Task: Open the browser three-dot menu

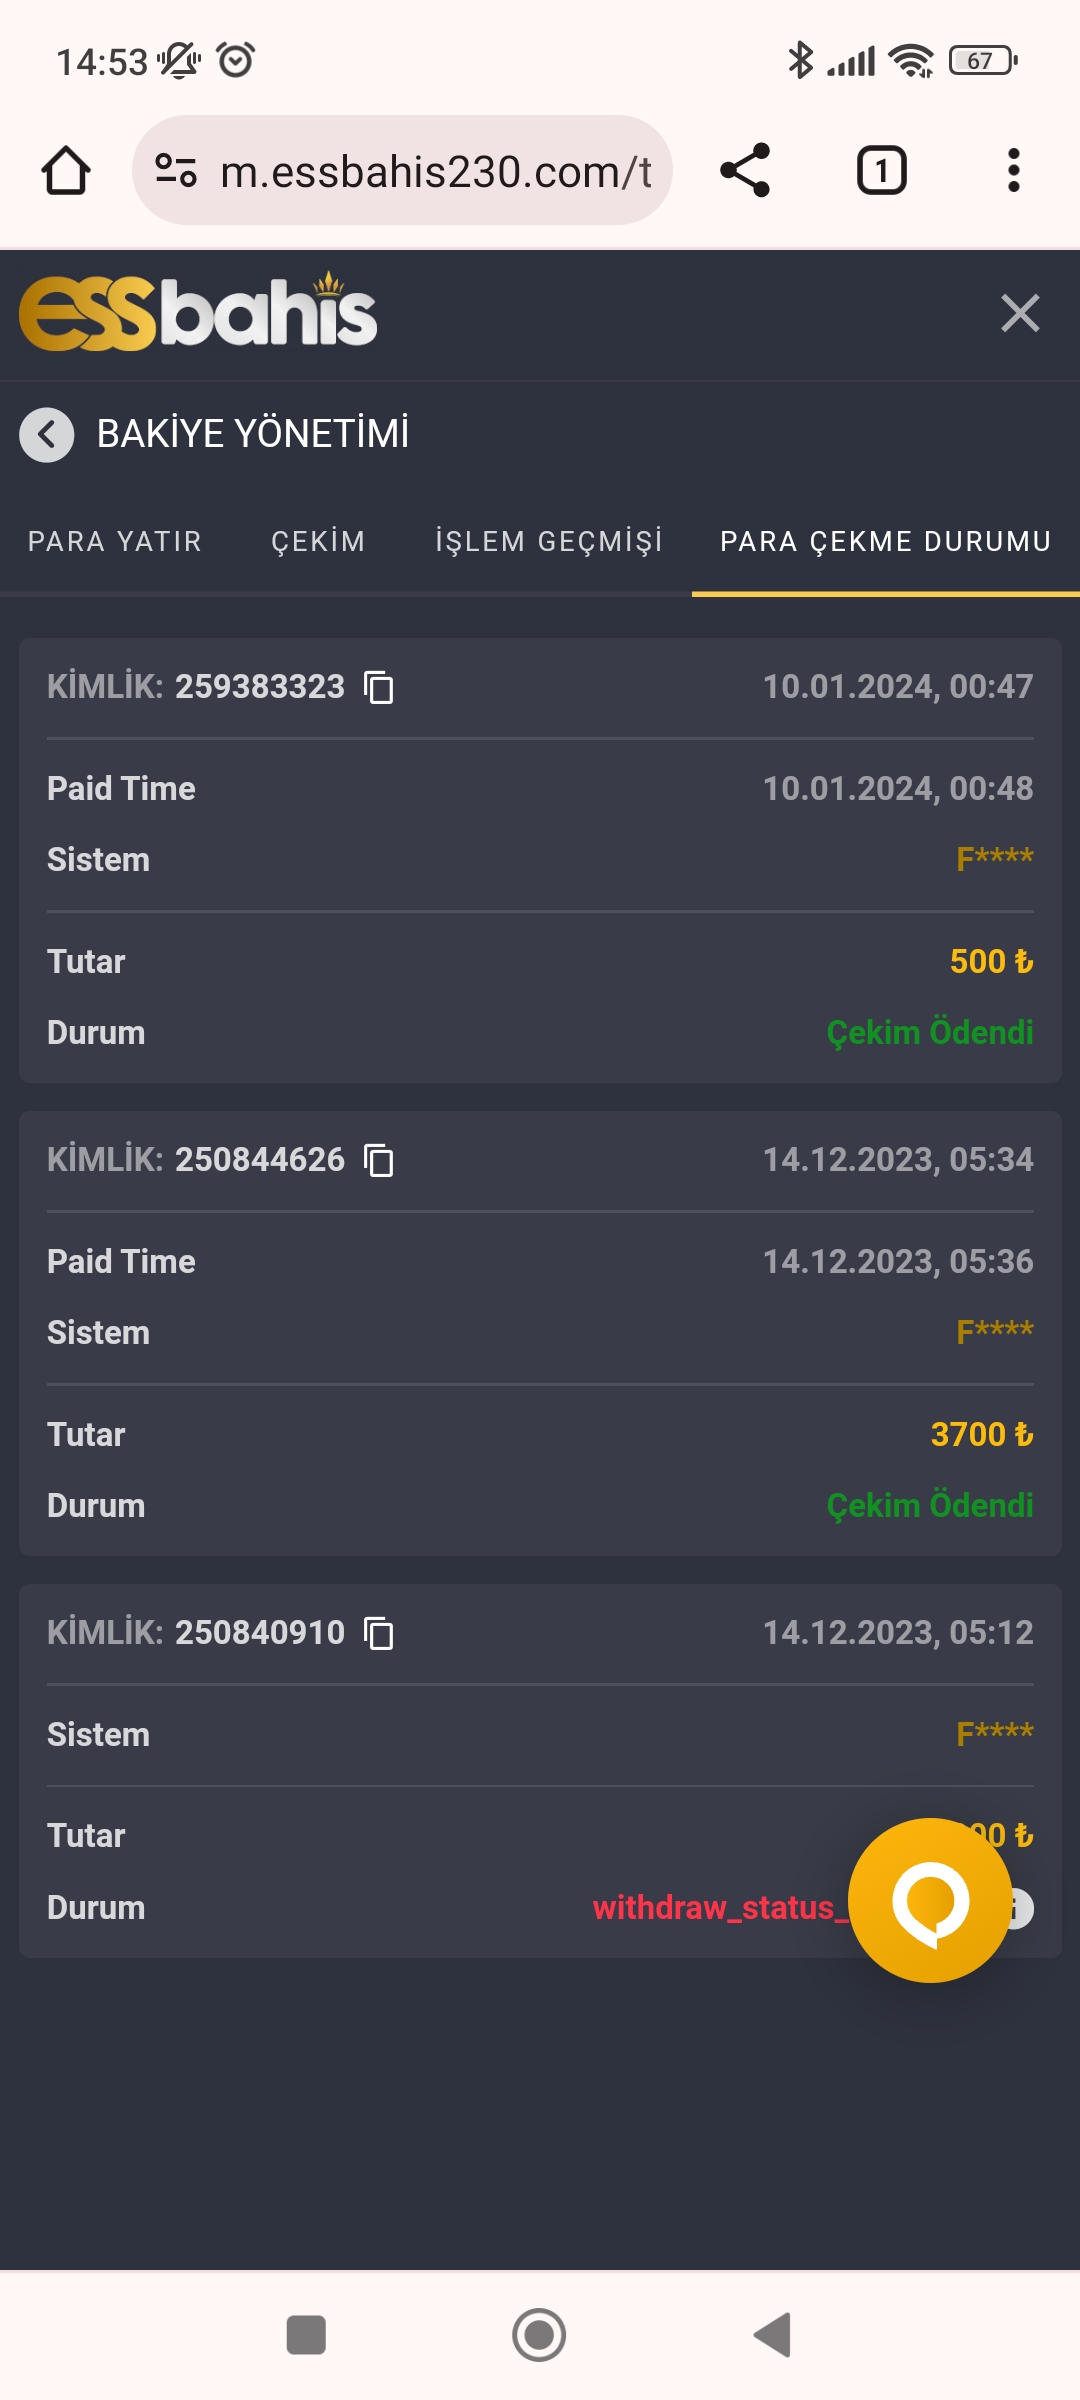Action: click(x=1013, y=171)
